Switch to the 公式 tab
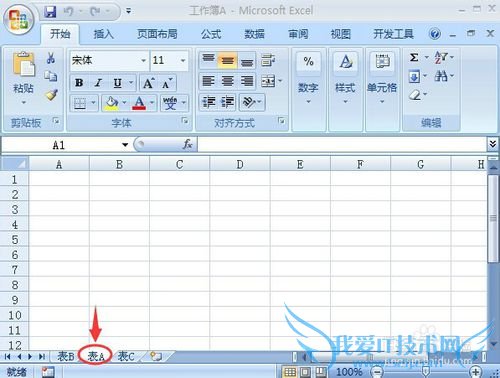The height and width of the screenshot is (378, 500). (x=211, y=34)
